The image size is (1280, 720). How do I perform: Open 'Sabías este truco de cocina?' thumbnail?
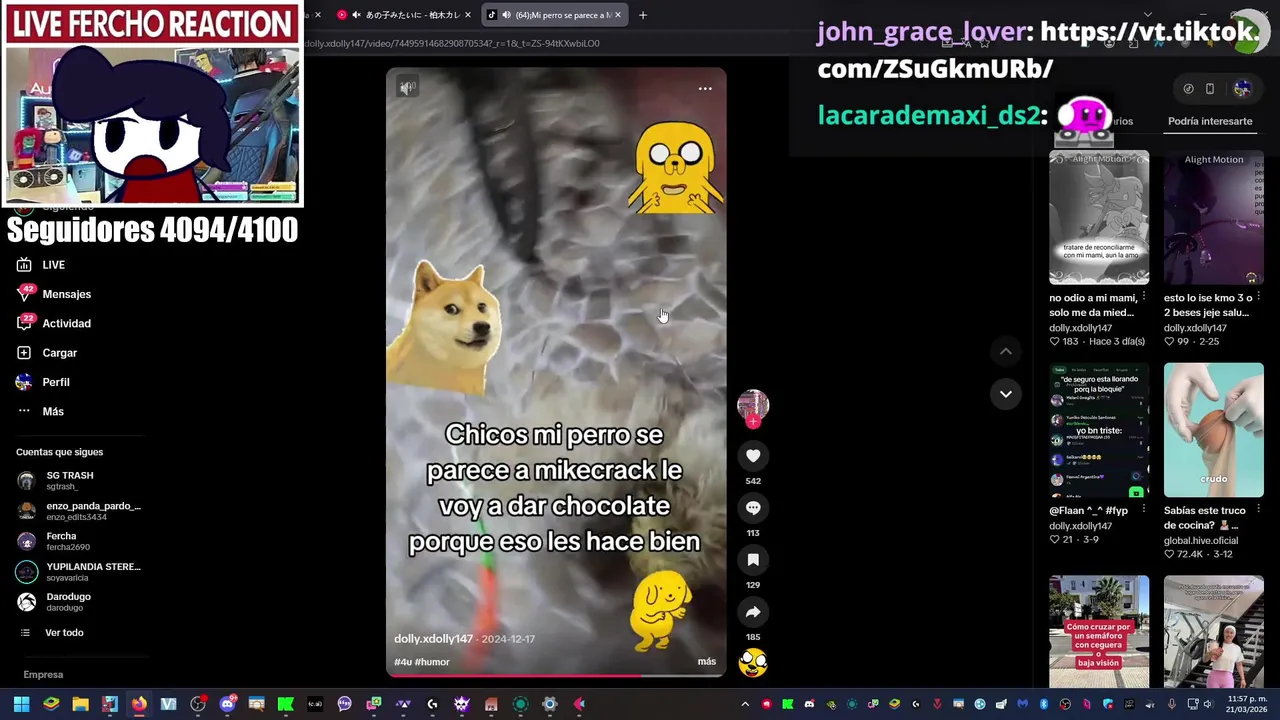click(1214, 430)
